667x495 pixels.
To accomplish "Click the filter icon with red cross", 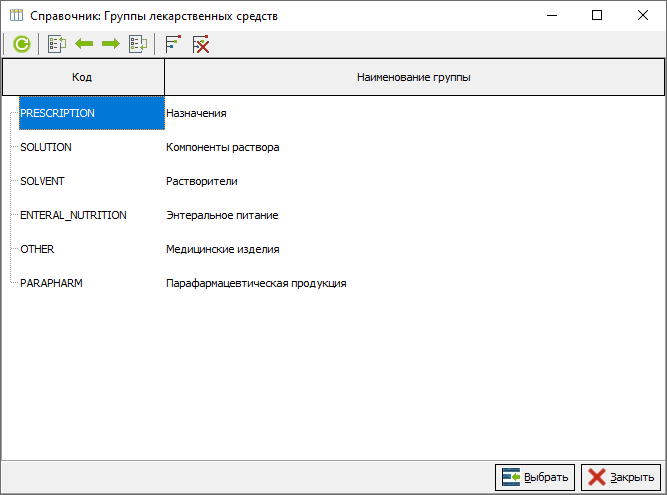I will coord(201,44).
